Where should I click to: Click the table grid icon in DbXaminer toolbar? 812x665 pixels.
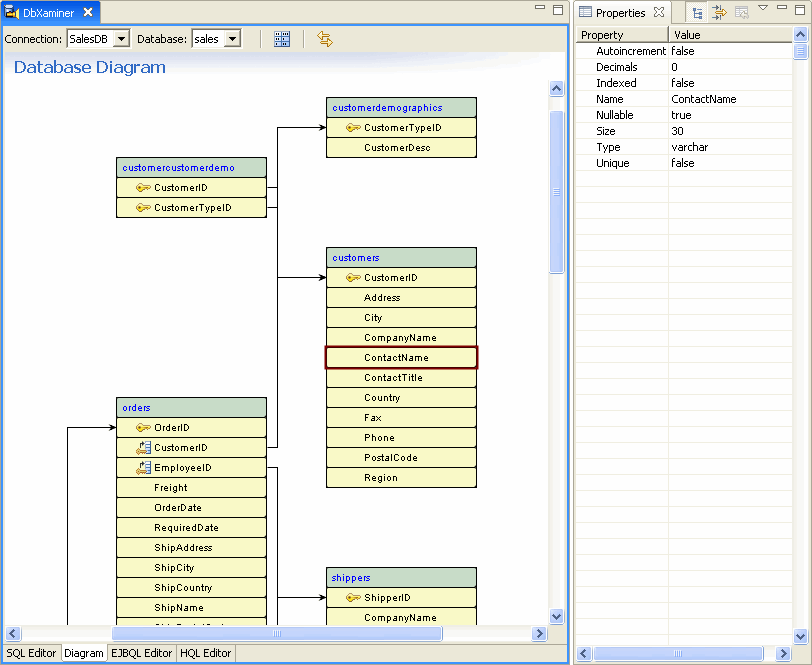[281, 38]
